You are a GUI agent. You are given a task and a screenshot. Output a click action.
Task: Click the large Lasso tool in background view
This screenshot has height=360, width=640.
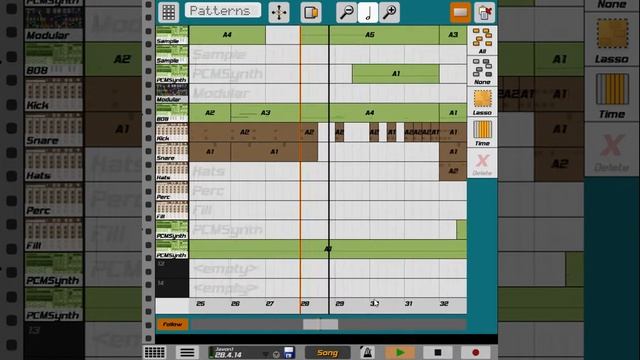click(x=611, y=40)
